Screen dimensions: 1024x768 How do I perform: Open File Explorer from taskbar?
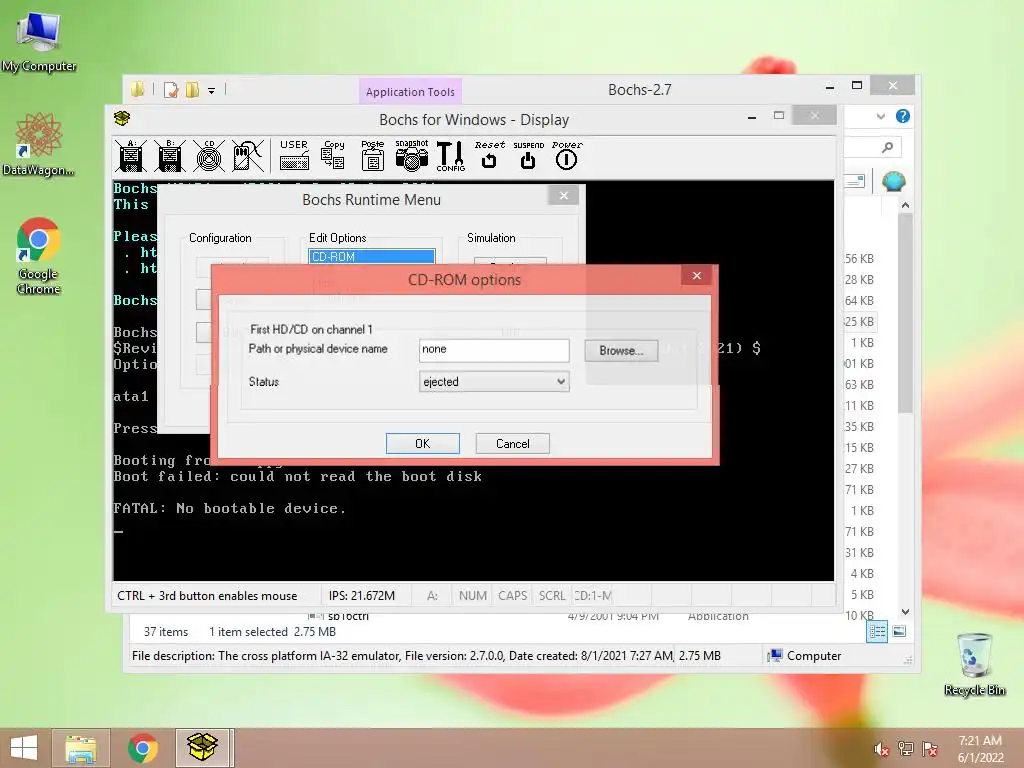(81, 748)
